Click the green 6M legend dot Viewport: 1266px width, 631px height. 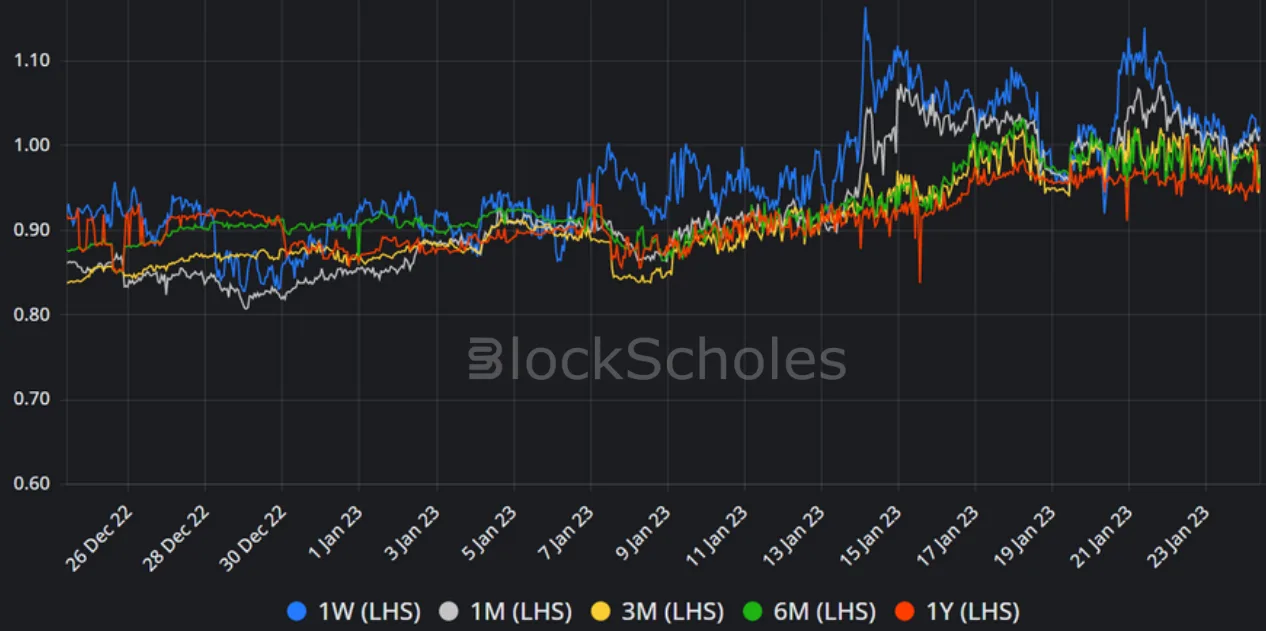click(x=751, y=610)
